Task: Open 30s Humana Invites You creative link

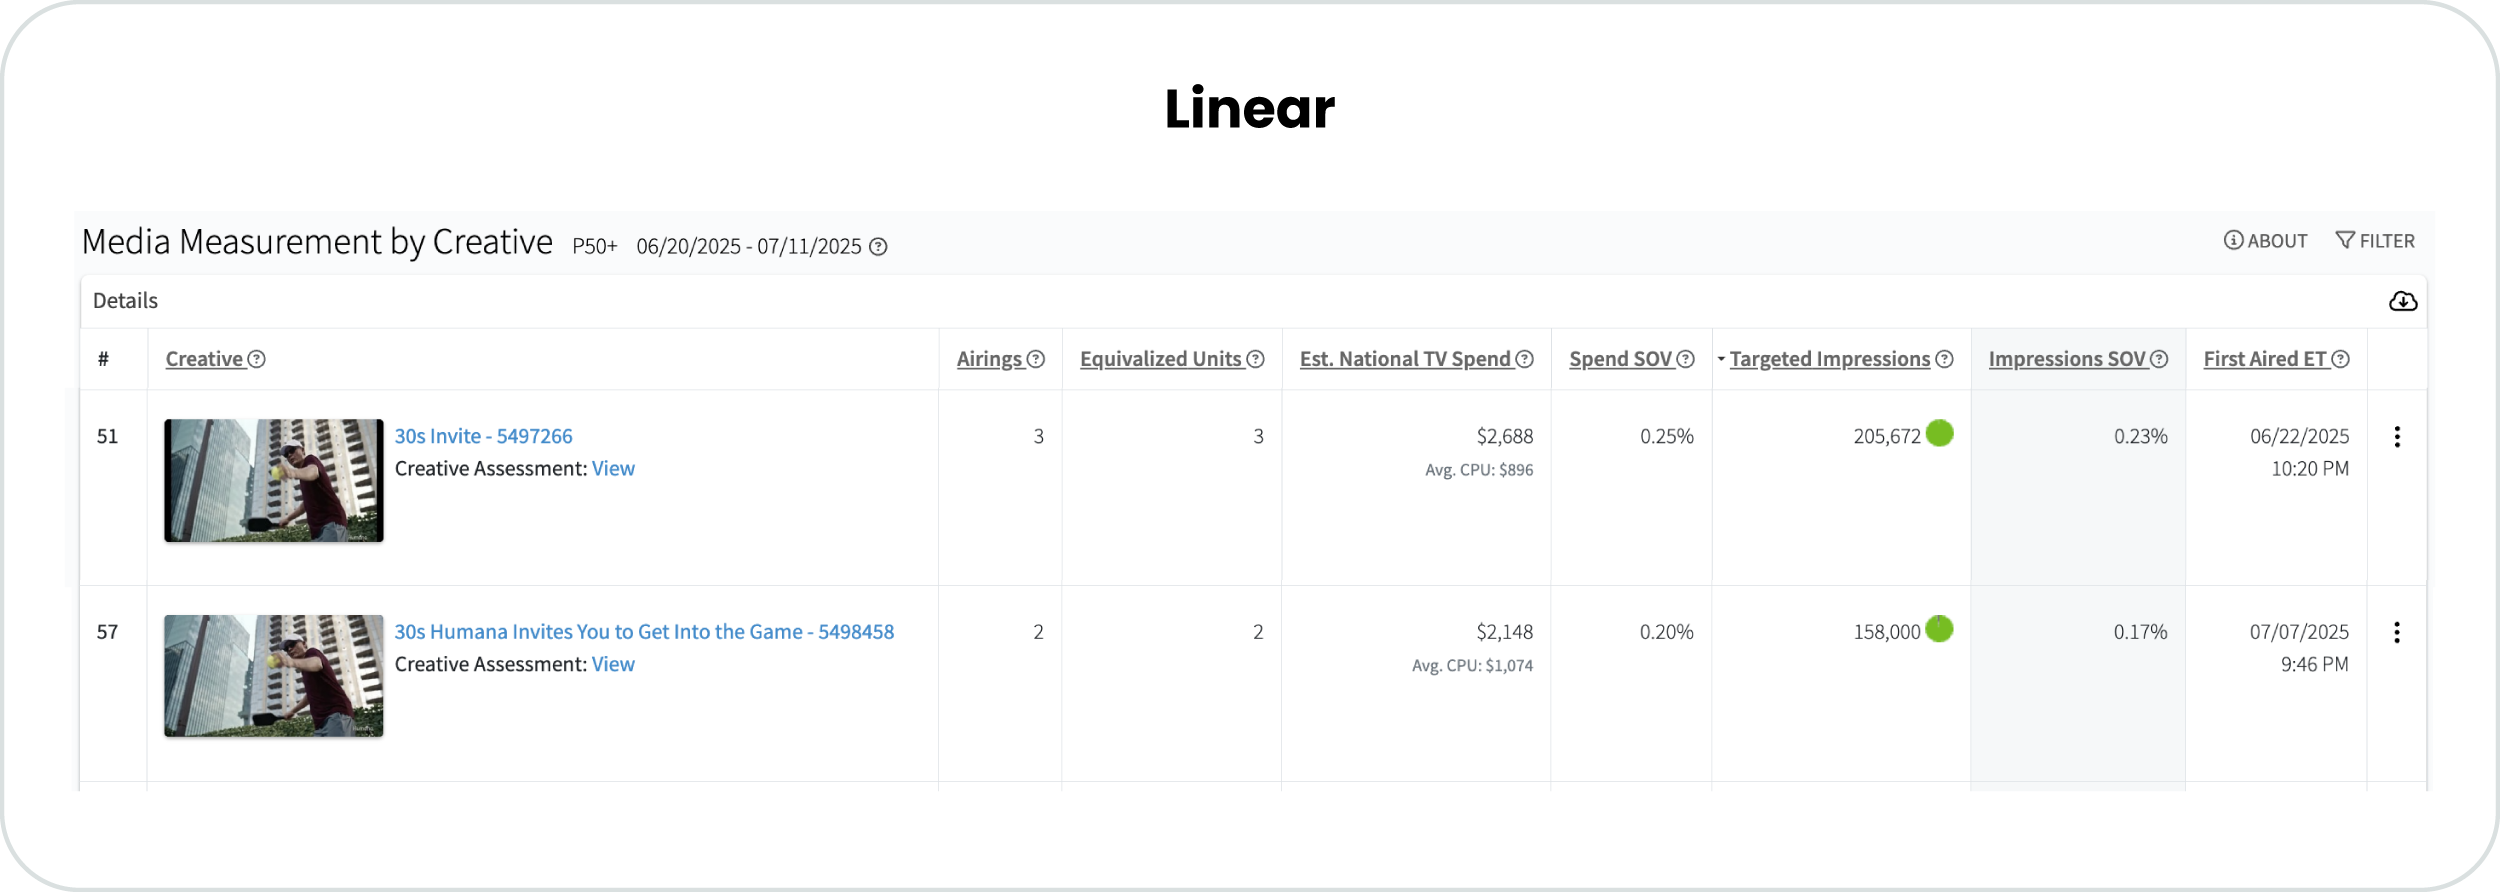Action: (x=644, y=632)
